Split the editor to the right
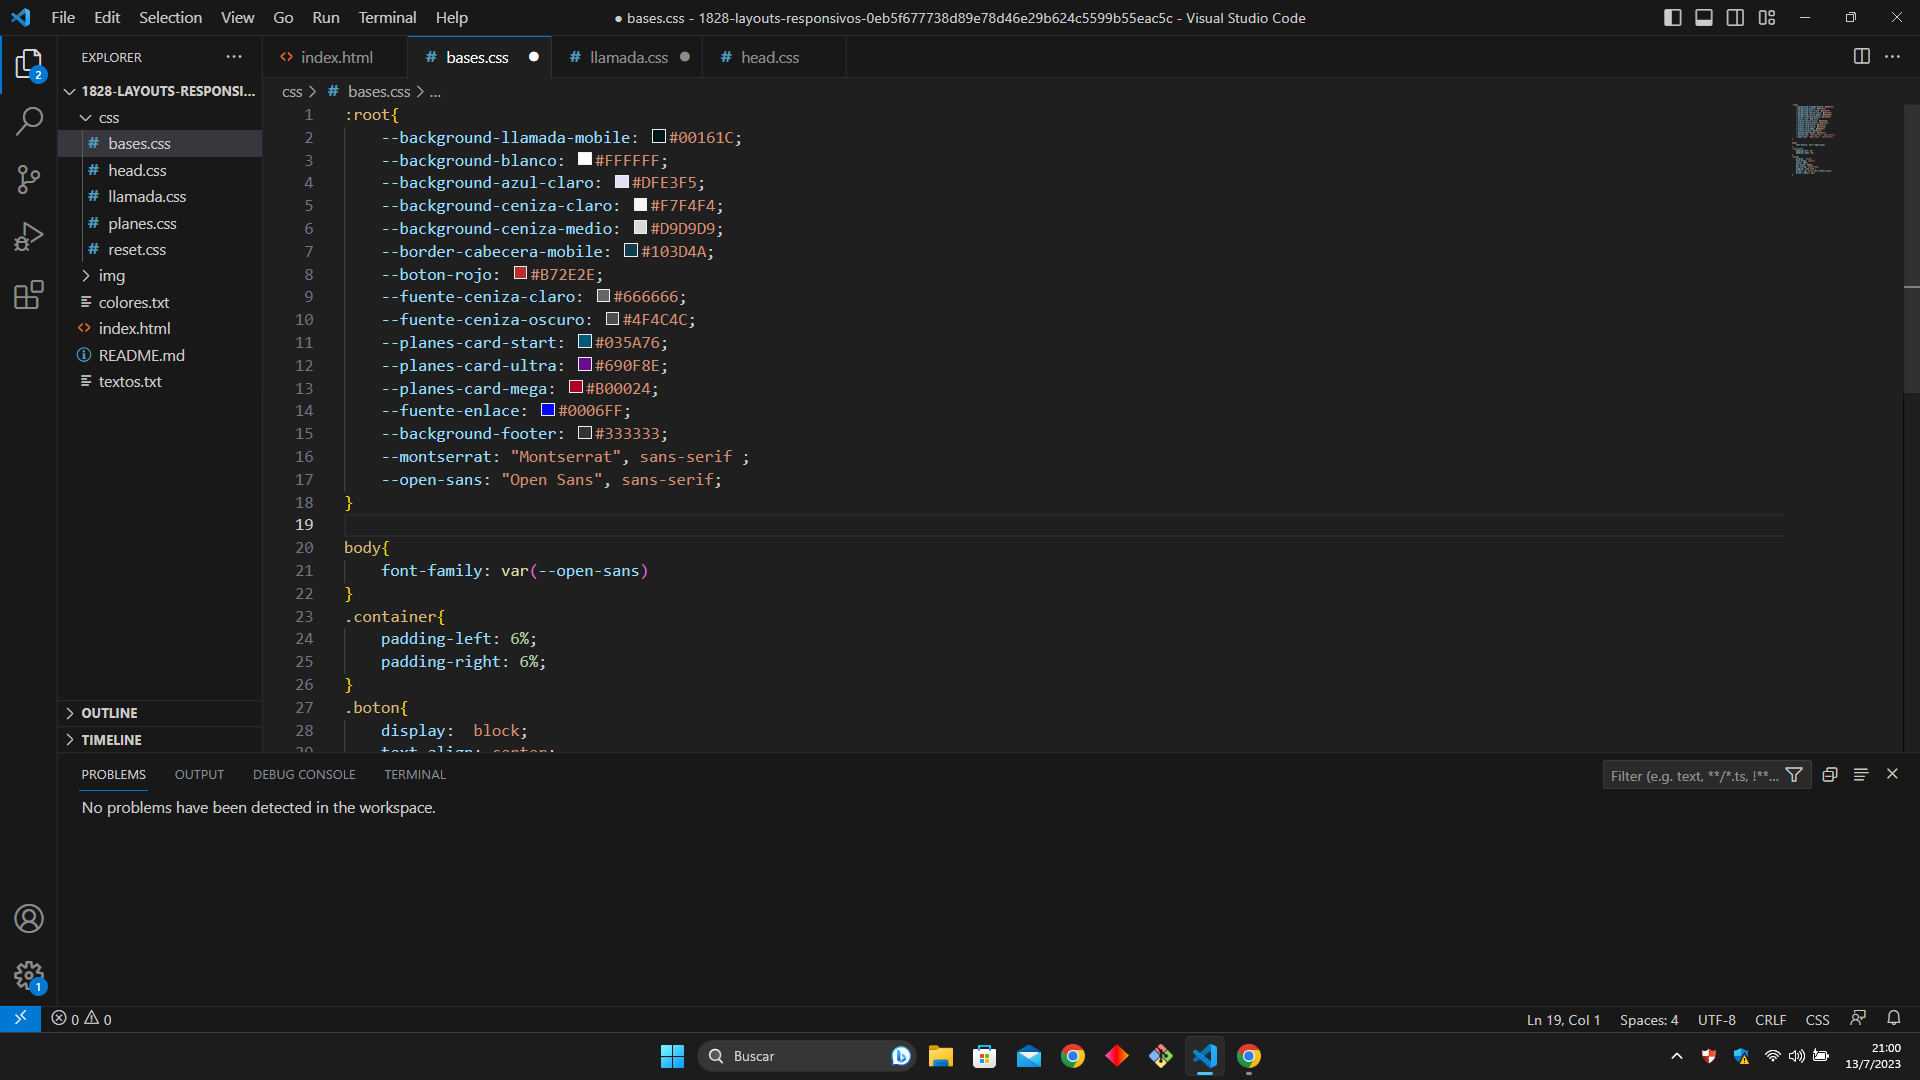 coord(1861,57)
